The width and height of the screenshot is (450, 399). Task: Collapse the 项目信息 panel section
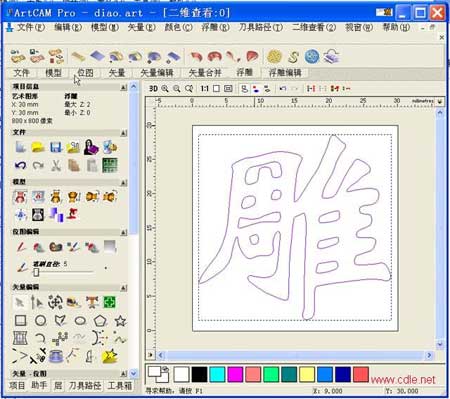coord(124,87)
